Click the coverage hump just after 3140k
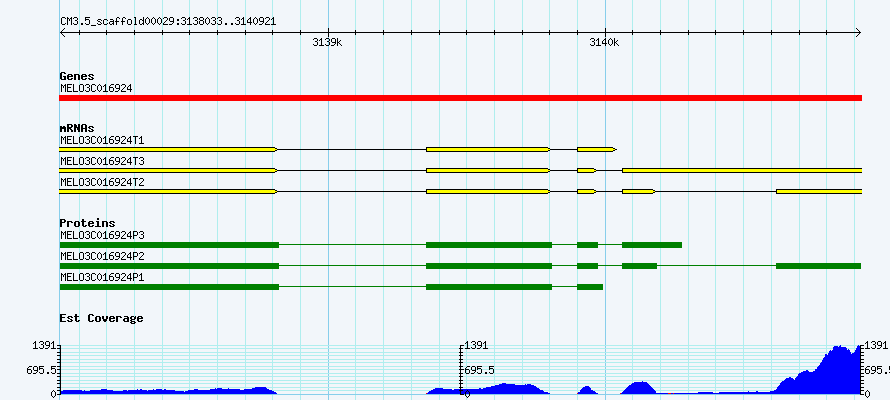 pos(640,388)
